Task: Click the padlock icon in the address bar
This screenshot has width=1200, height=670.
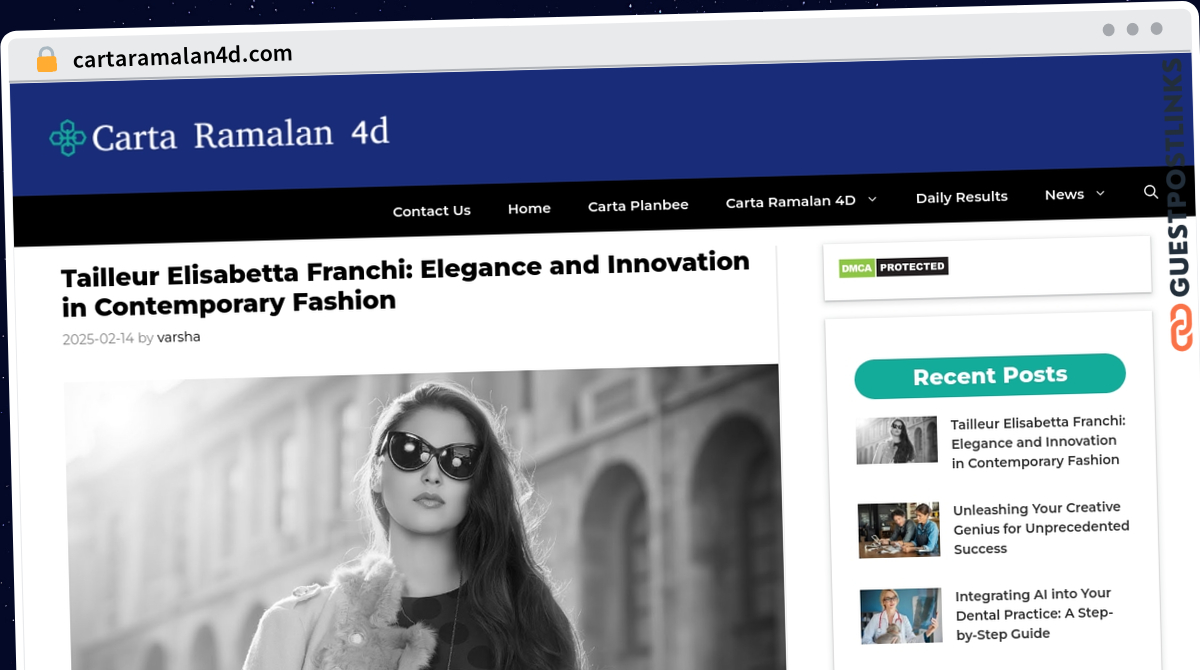Action: (47, 60)
